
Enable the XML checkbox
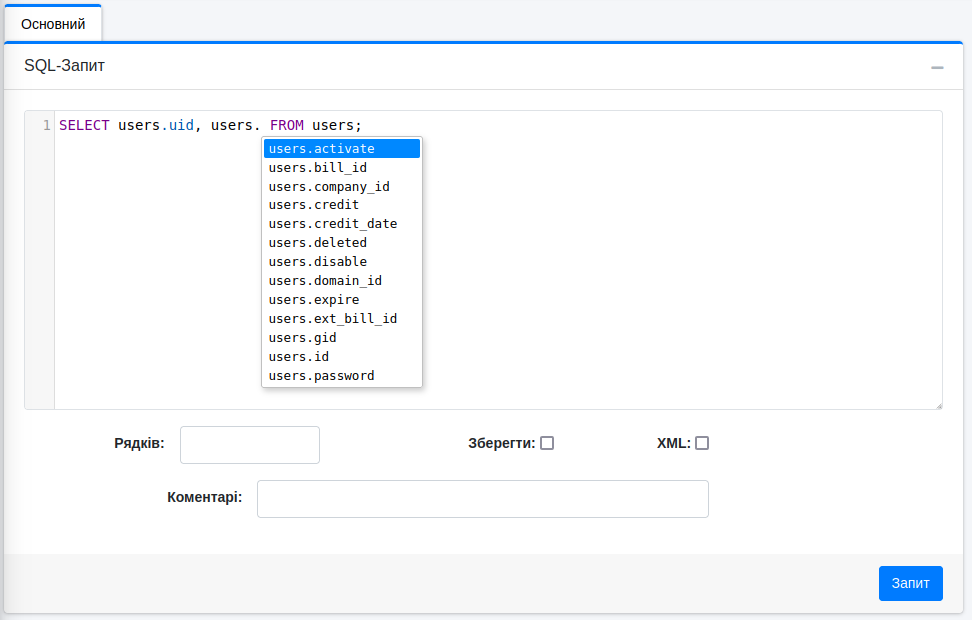click(702, 443)
